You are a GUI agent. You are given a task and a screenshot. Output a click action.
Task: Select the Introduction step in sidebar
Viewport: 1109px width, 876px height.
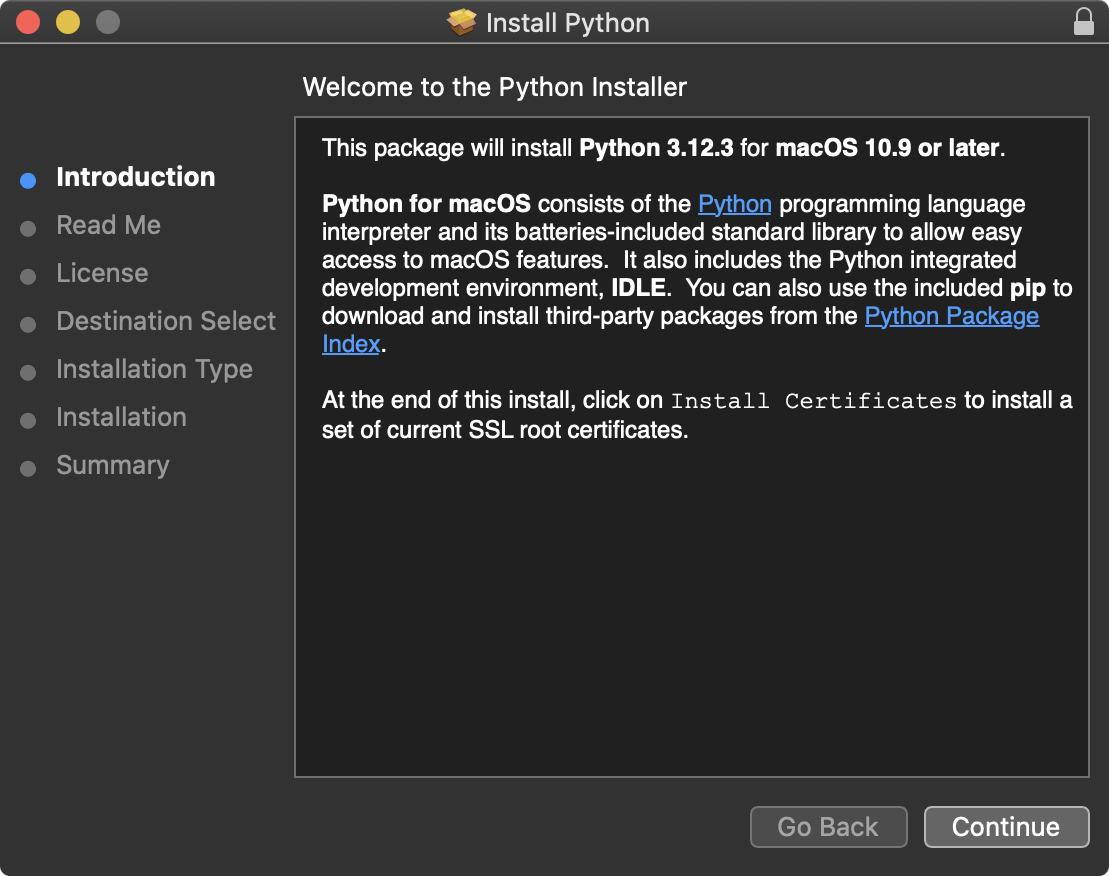click(x=135, y=177)
